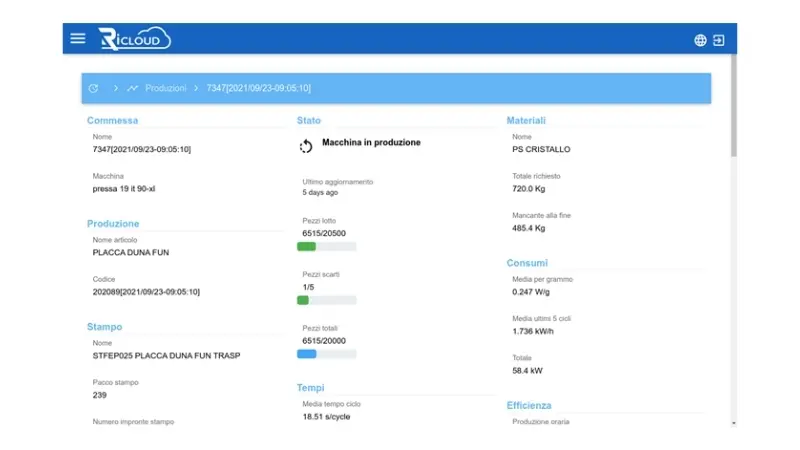800x450 pixels.
Task: Click the RiCloud logo
Action: [x=135, y=38]
